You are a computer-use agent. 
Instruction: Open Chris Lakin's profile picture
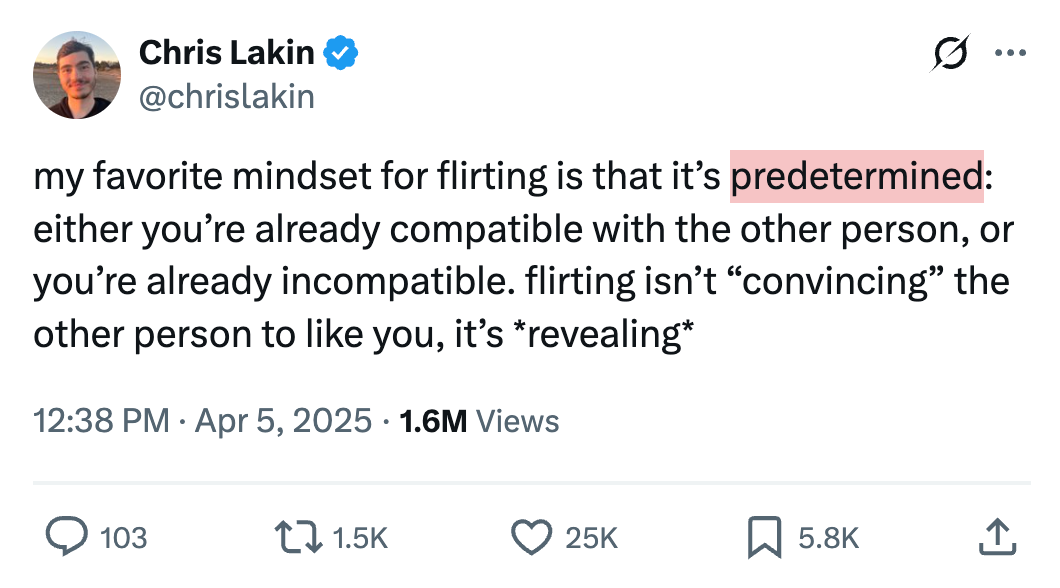77,74
